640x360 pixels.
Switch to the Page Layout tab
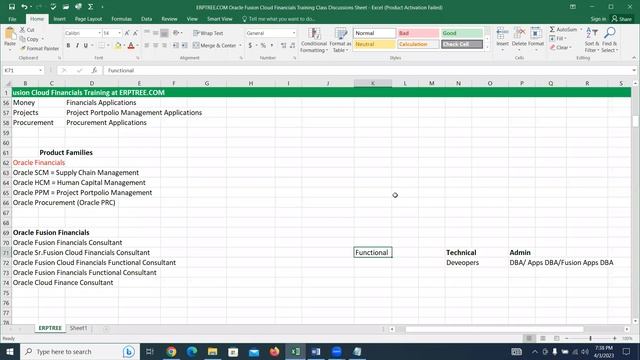pos(88,19)
